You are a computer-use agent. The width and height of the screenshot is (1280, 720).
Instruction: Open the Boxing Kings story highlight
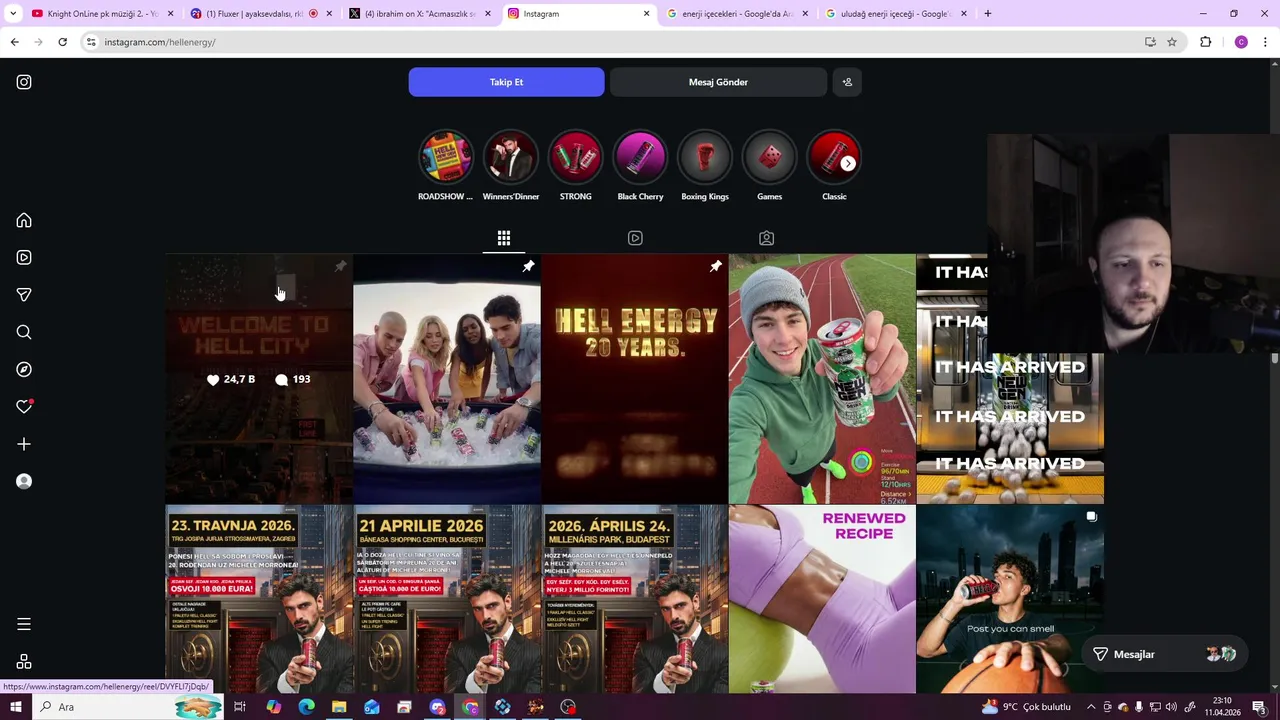[705, 166]
